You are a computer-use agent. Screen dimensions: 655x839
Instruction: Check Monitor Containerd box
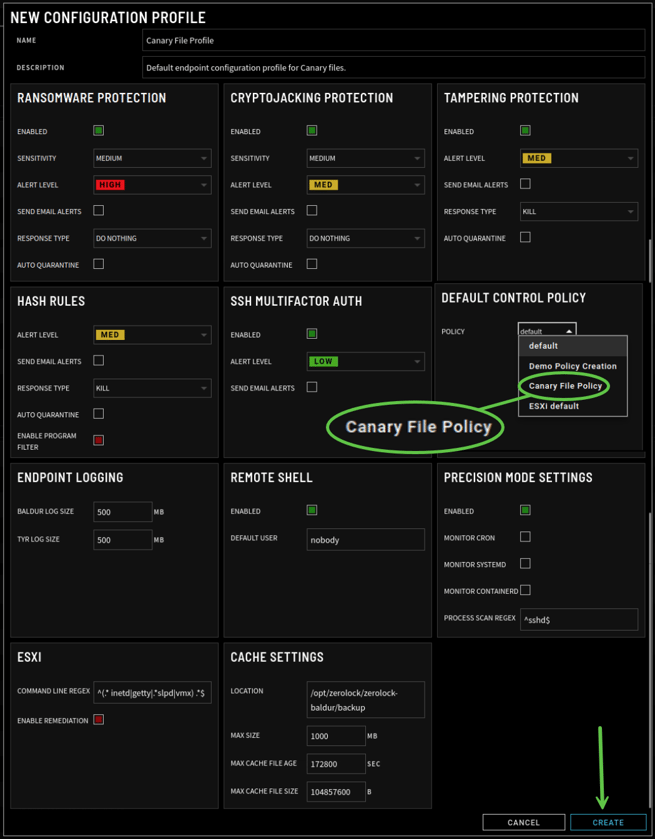point(525,591)
